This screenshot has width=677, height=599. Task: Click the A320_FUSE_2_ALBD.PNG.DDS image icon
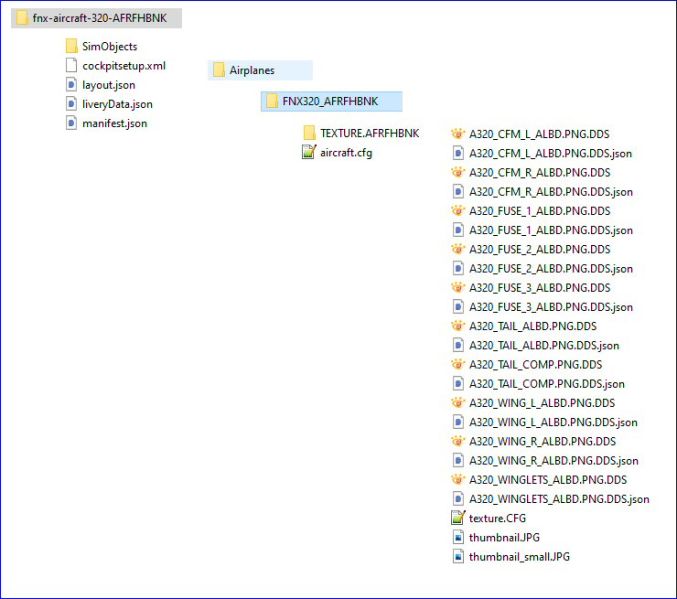point(458,249)
